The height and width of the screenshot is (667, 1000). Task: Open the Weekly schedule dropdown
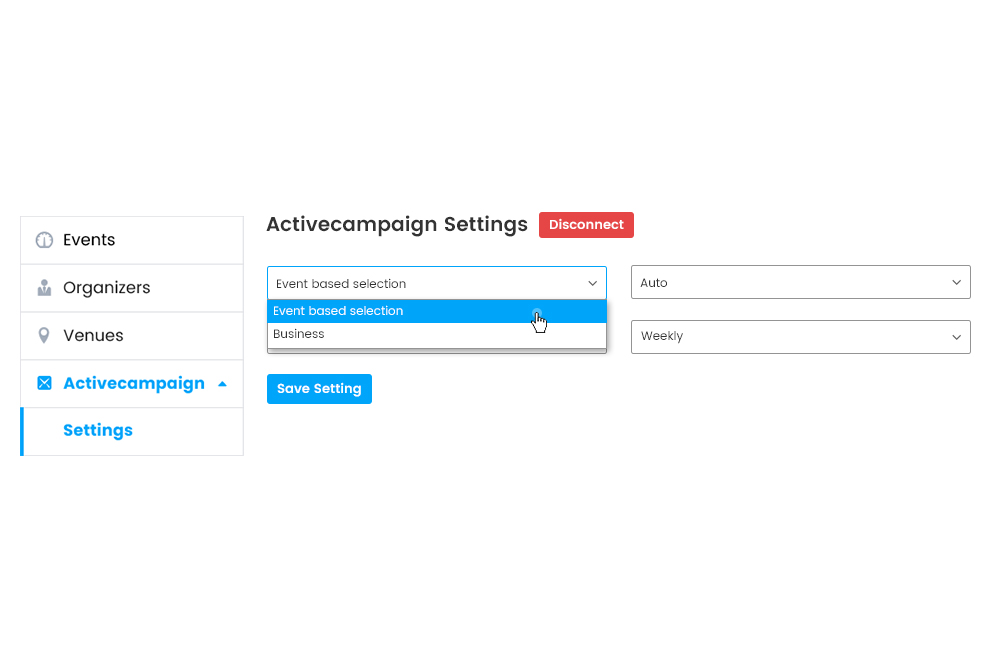pyautogui.click(x=800, y=337)
